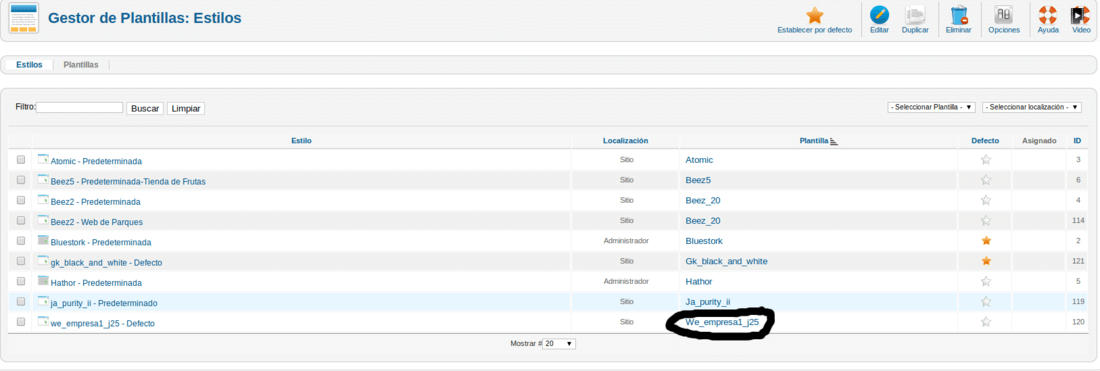Image resolution: width=1100 pixels, height=371 pixels.
Task: Click default star for Hathor row
Action: click(986, 281)
